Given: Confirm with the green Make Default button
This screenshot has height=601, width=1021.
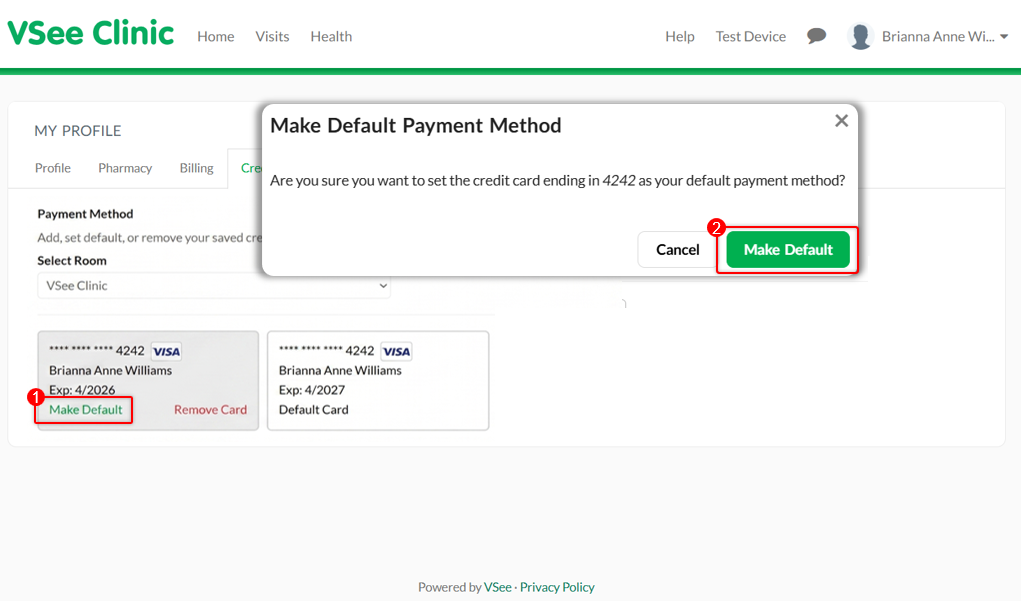Looking at the screenshot, I should pos(788,250).
